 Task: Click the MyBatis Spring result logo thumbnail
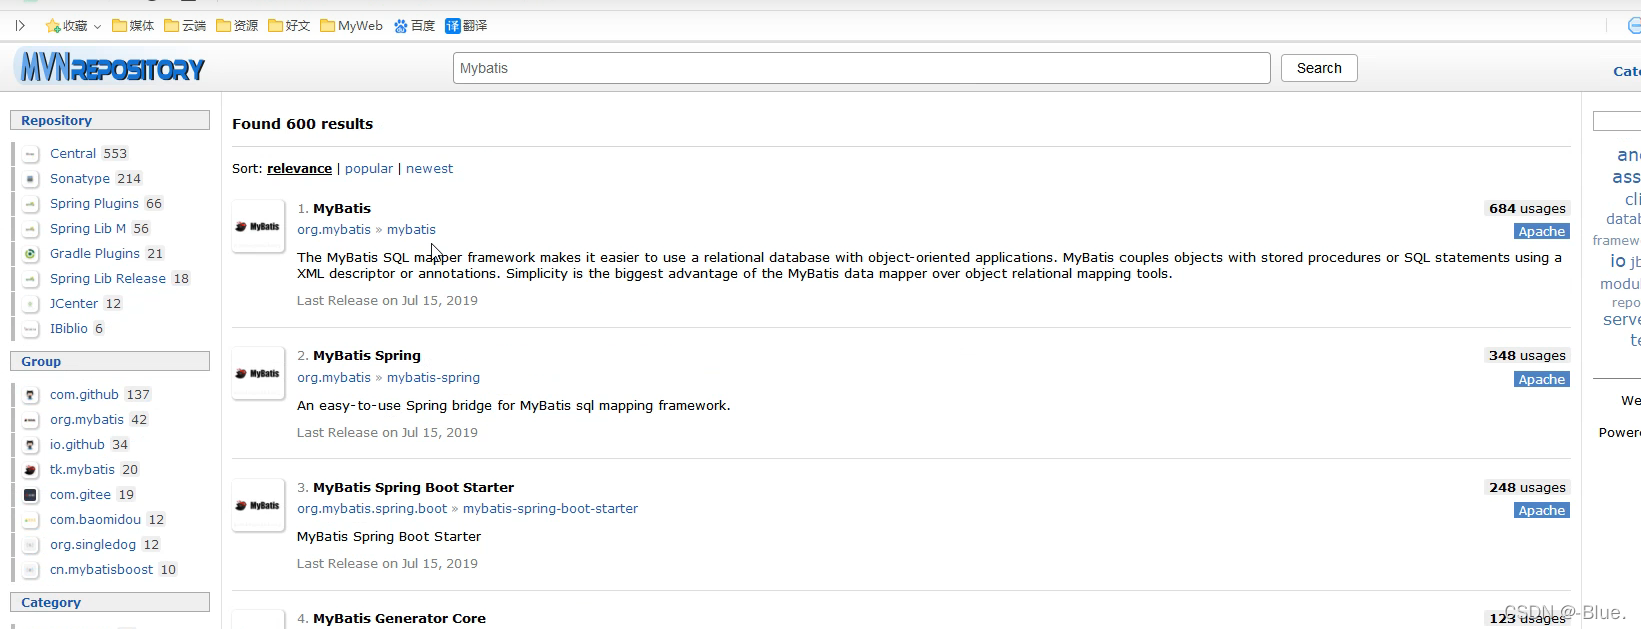(258, 373)
